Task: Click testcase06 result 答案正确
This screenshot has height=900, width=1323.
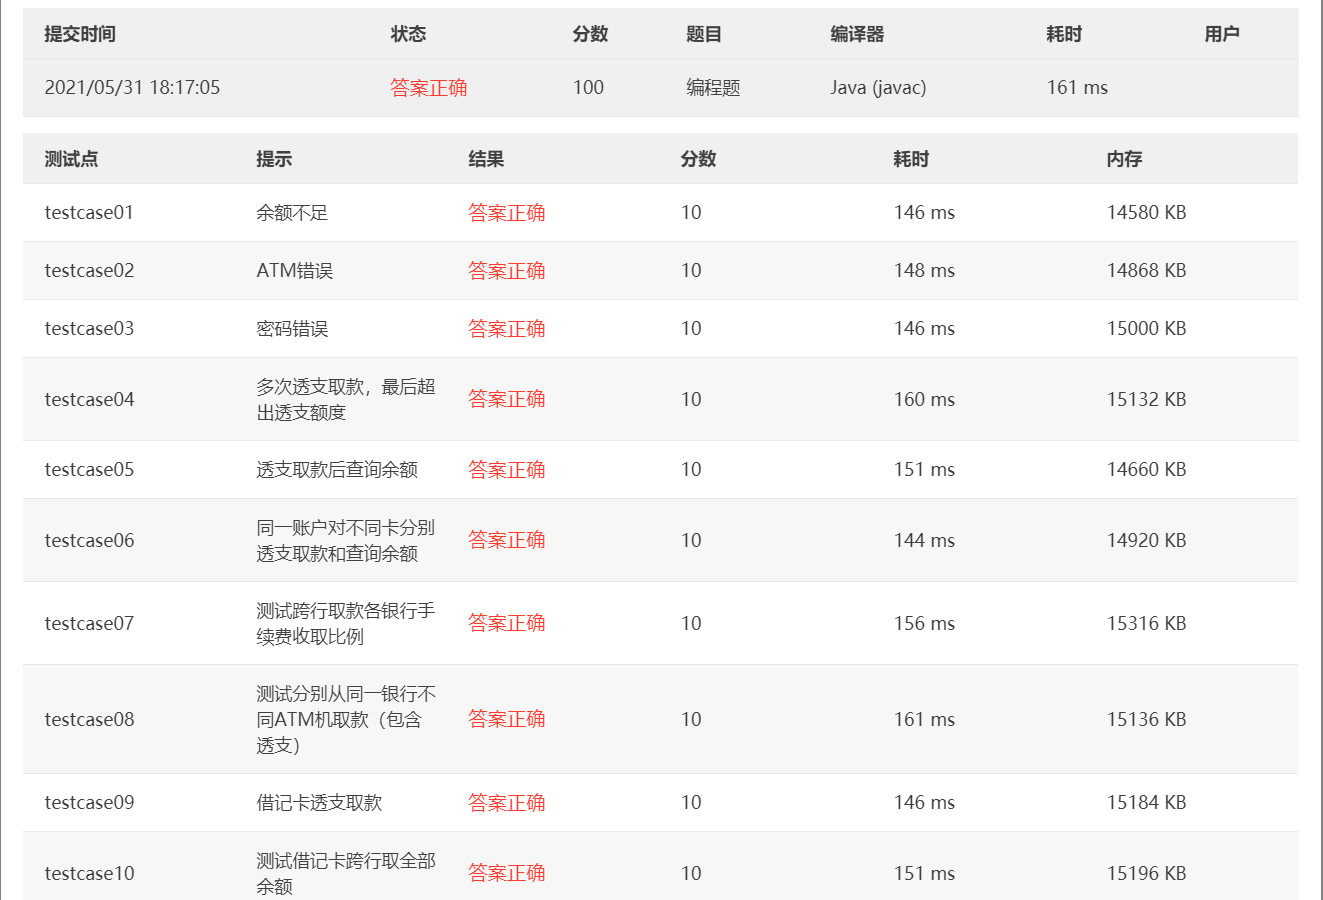Action: coord(507,540)
